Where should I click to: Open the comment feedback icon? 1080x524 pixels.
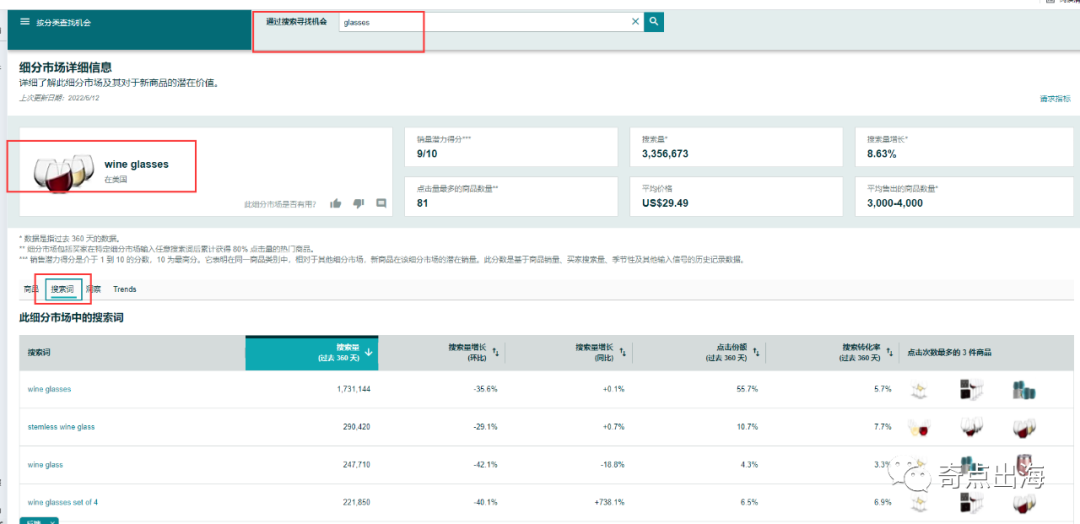[381, 203]
